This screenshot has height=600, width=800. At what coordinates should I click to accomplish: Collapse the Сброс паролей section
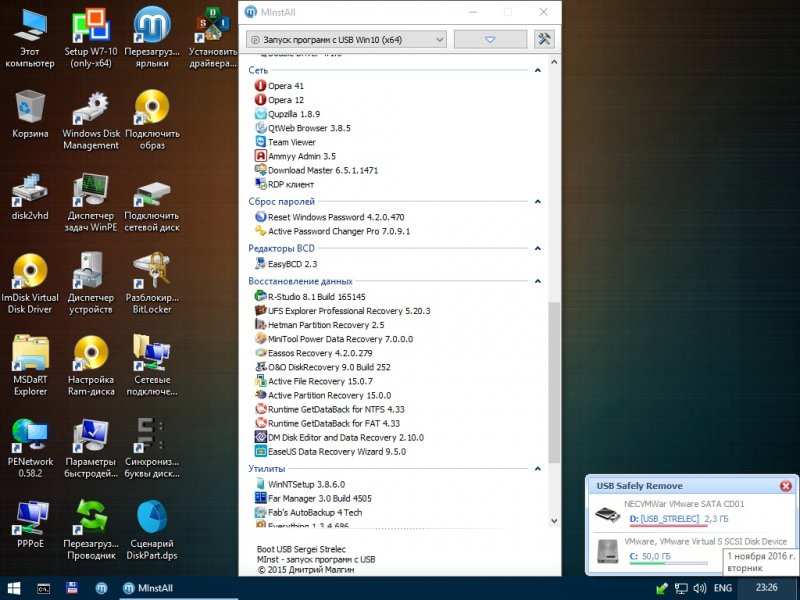538,201
